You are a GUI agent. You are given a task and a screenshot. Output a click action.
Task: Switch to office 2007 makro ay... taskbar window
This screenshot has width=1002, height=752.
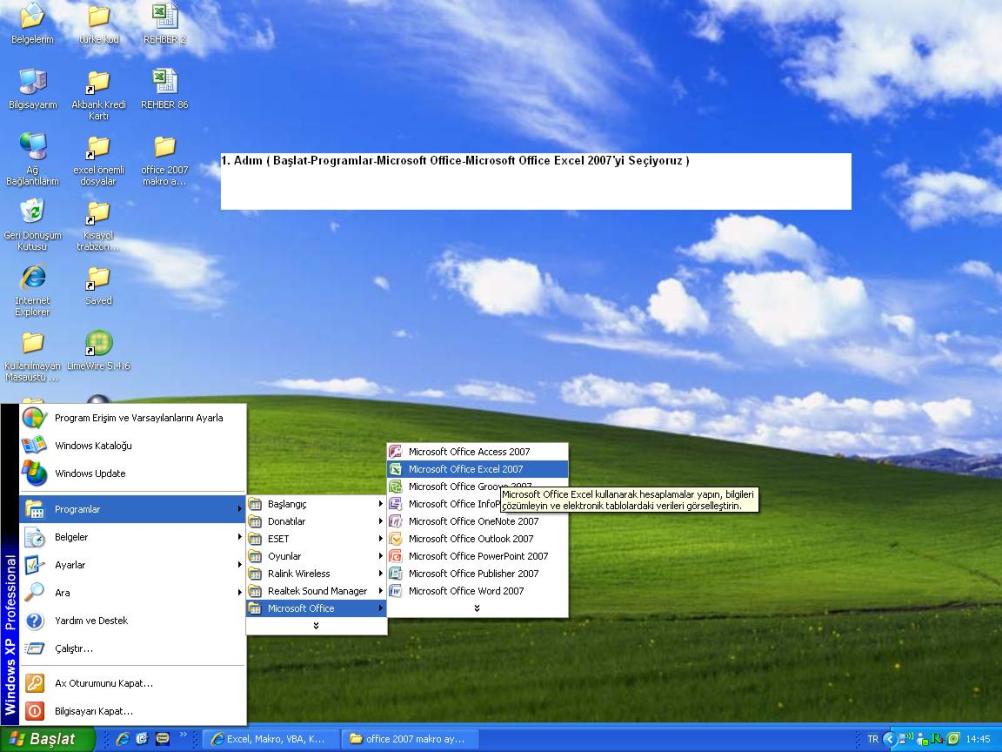pos(409,739)
